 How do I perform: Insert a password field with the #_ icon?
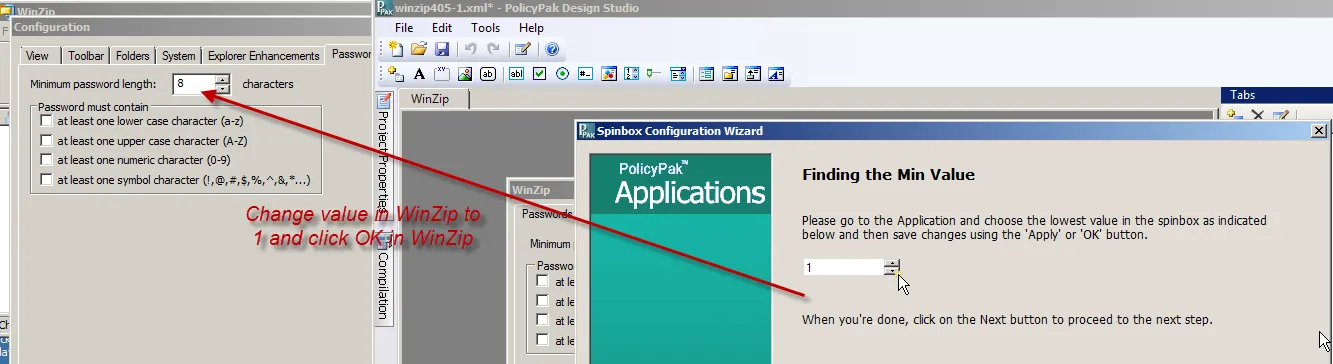click(585, 73)
